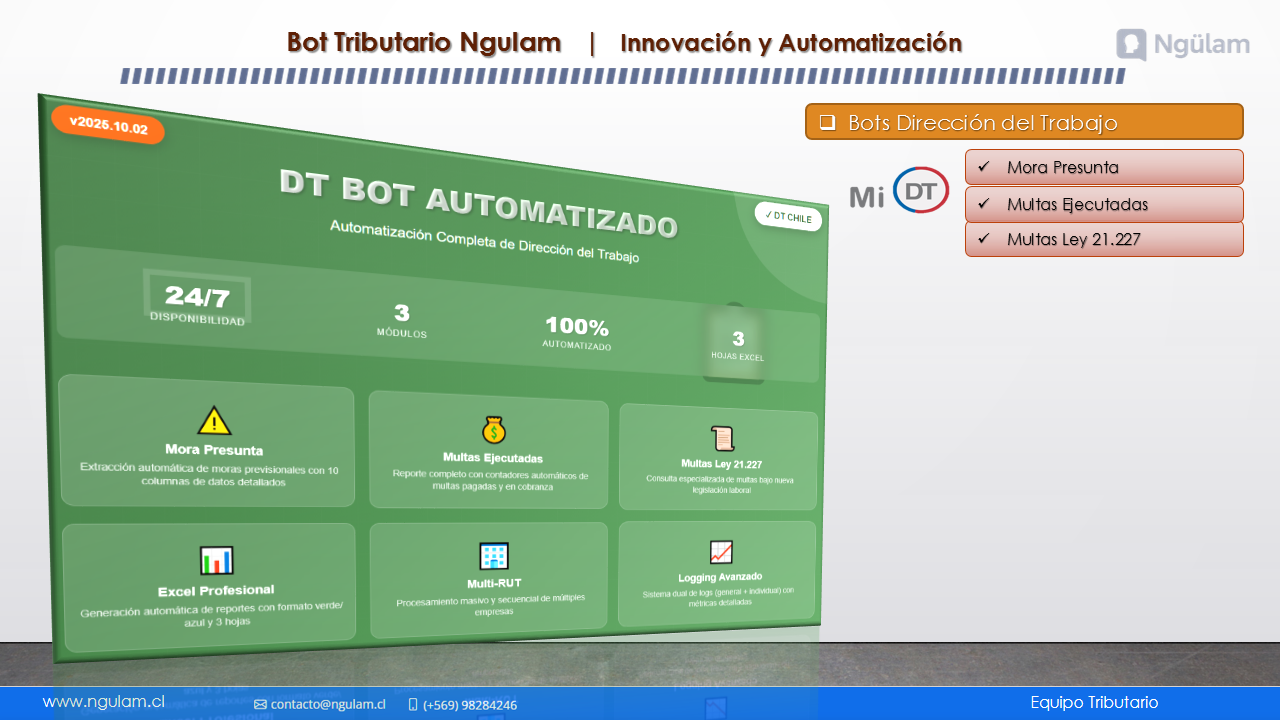Click the Mi DT logo
1280x720 pixels.
(x=899, y=191)
